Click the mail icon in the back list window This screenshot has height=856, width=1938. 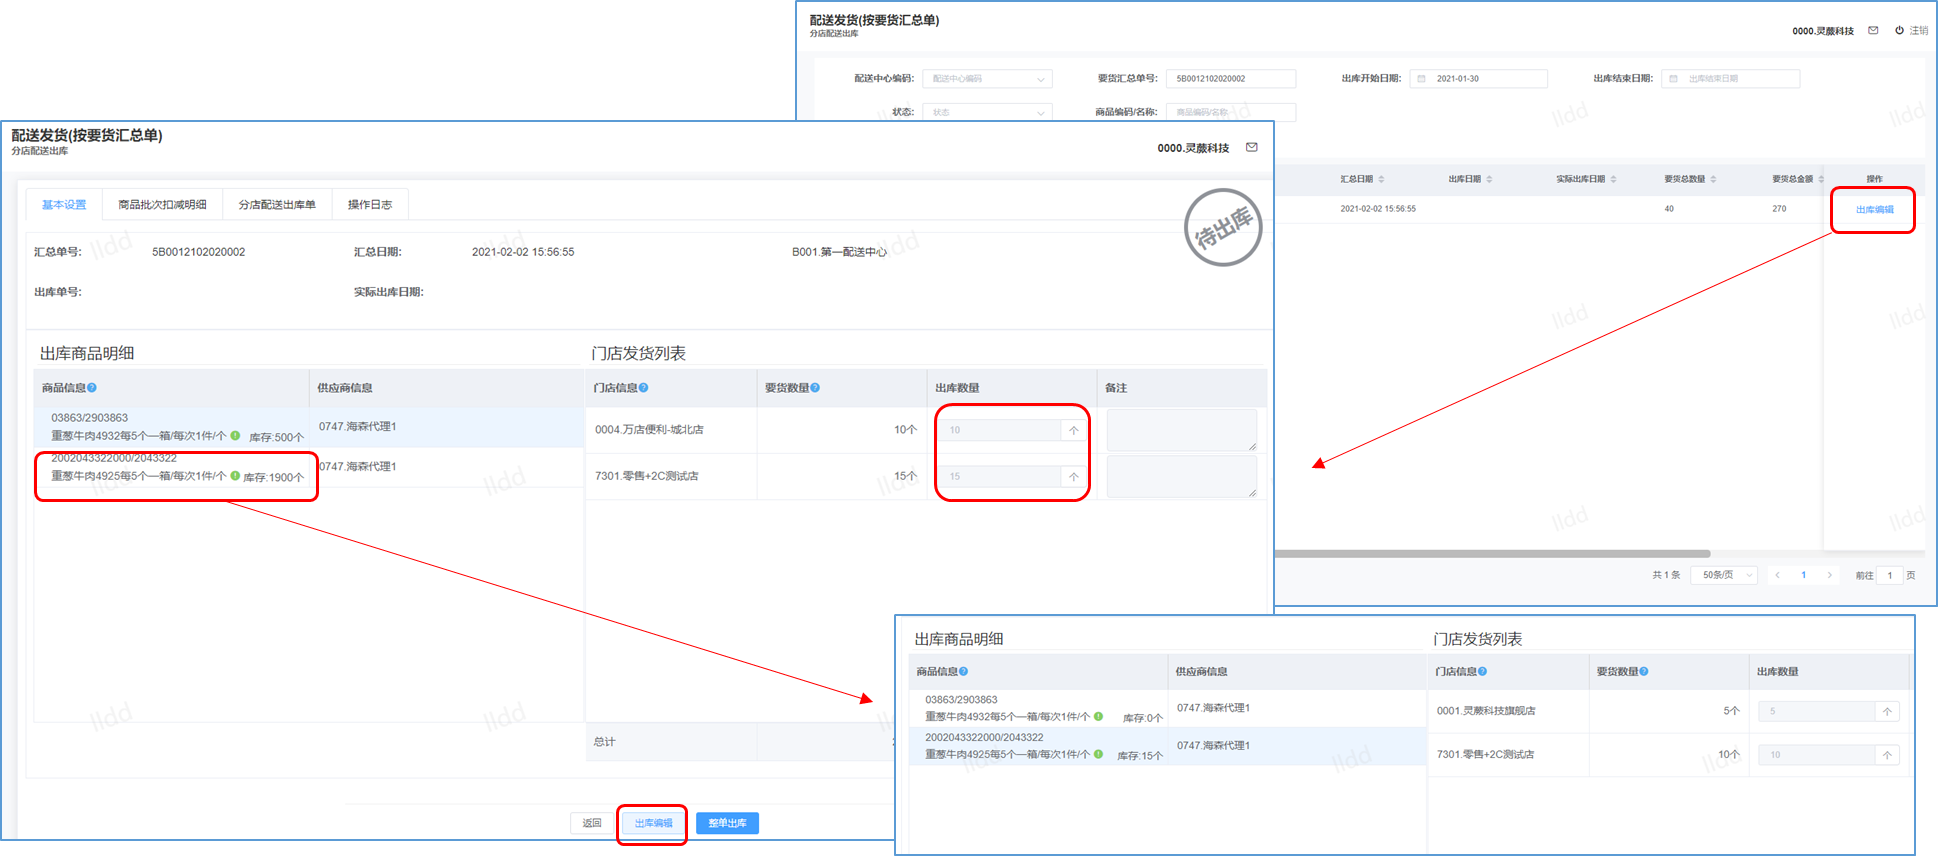coord(1873,30)
